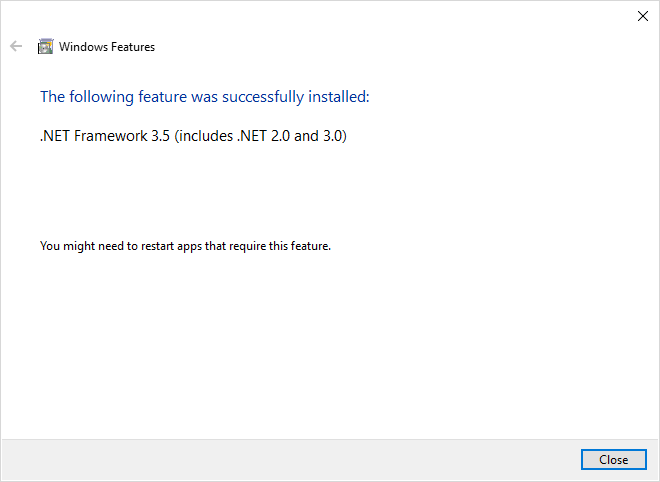Viewport: 660px width, 482px height.
Task: Click the word successfully in the blue heading
Action: [x=263, y=97]
